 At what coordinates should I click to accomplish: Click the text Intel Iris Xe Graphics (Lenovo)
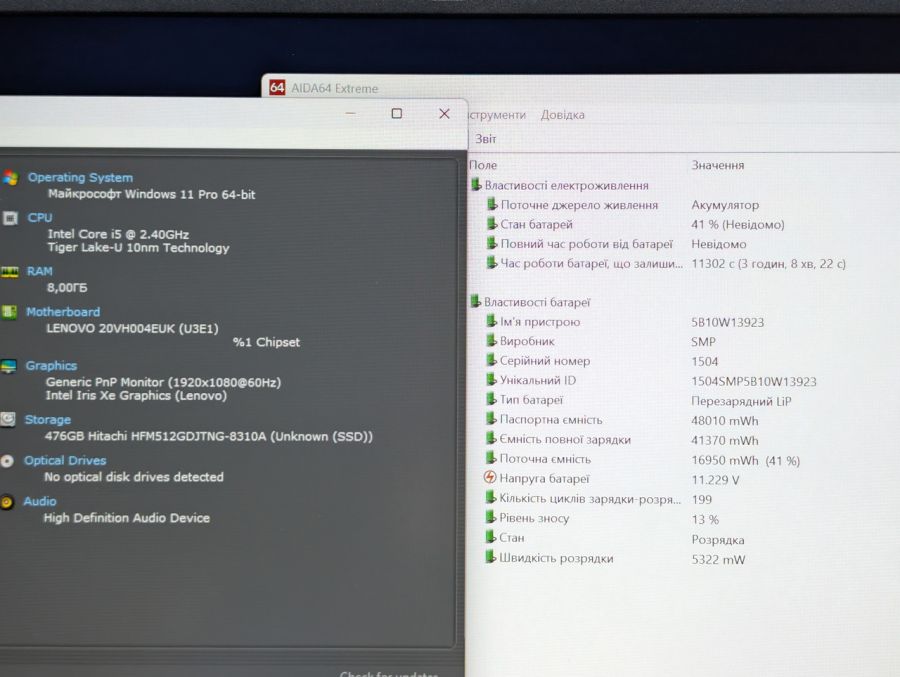click(x=136, y=396)
